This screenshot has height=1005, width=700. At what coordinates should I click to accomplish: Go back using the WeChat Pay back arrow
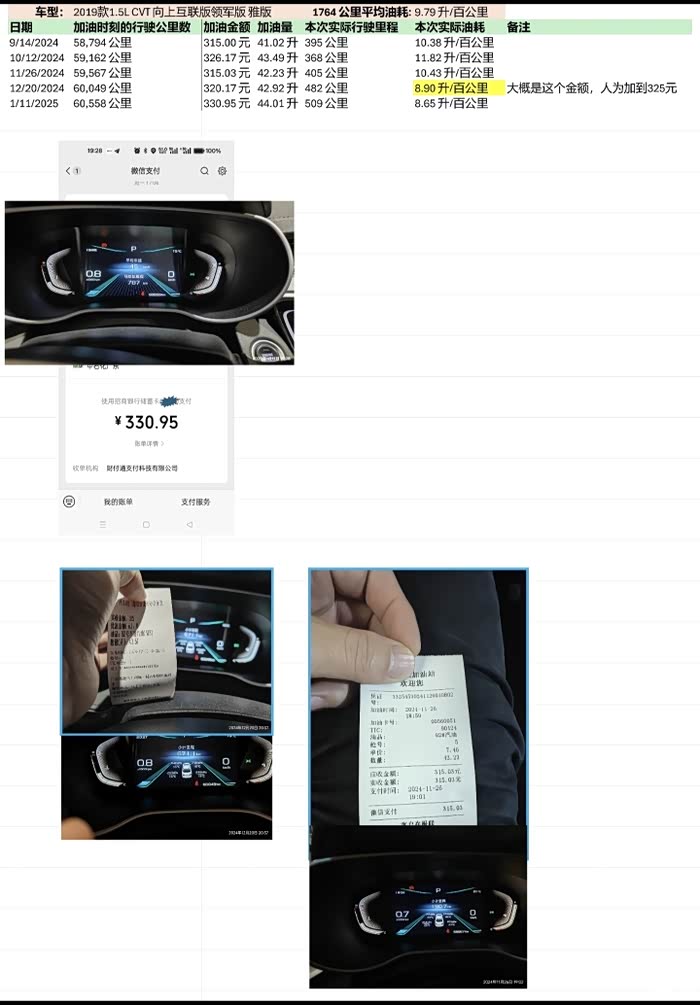69,170
